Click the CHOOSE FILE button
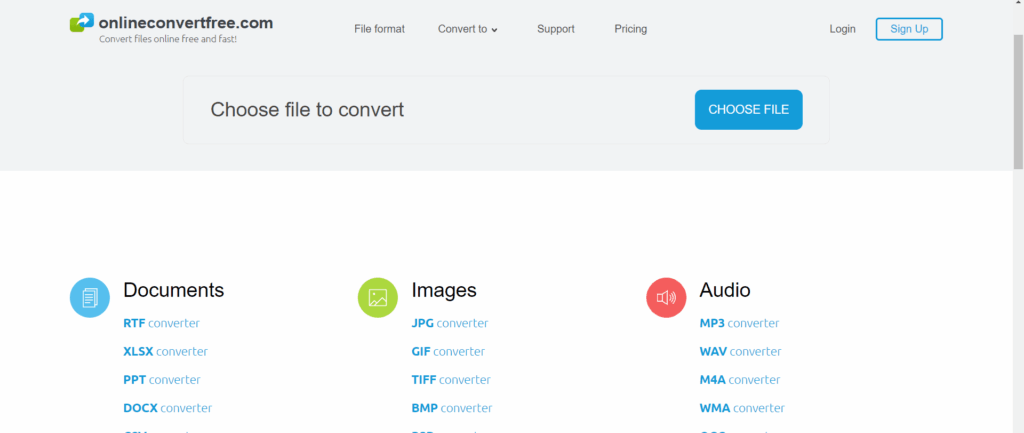This screenshot has width=1024, height=433. 748,110
